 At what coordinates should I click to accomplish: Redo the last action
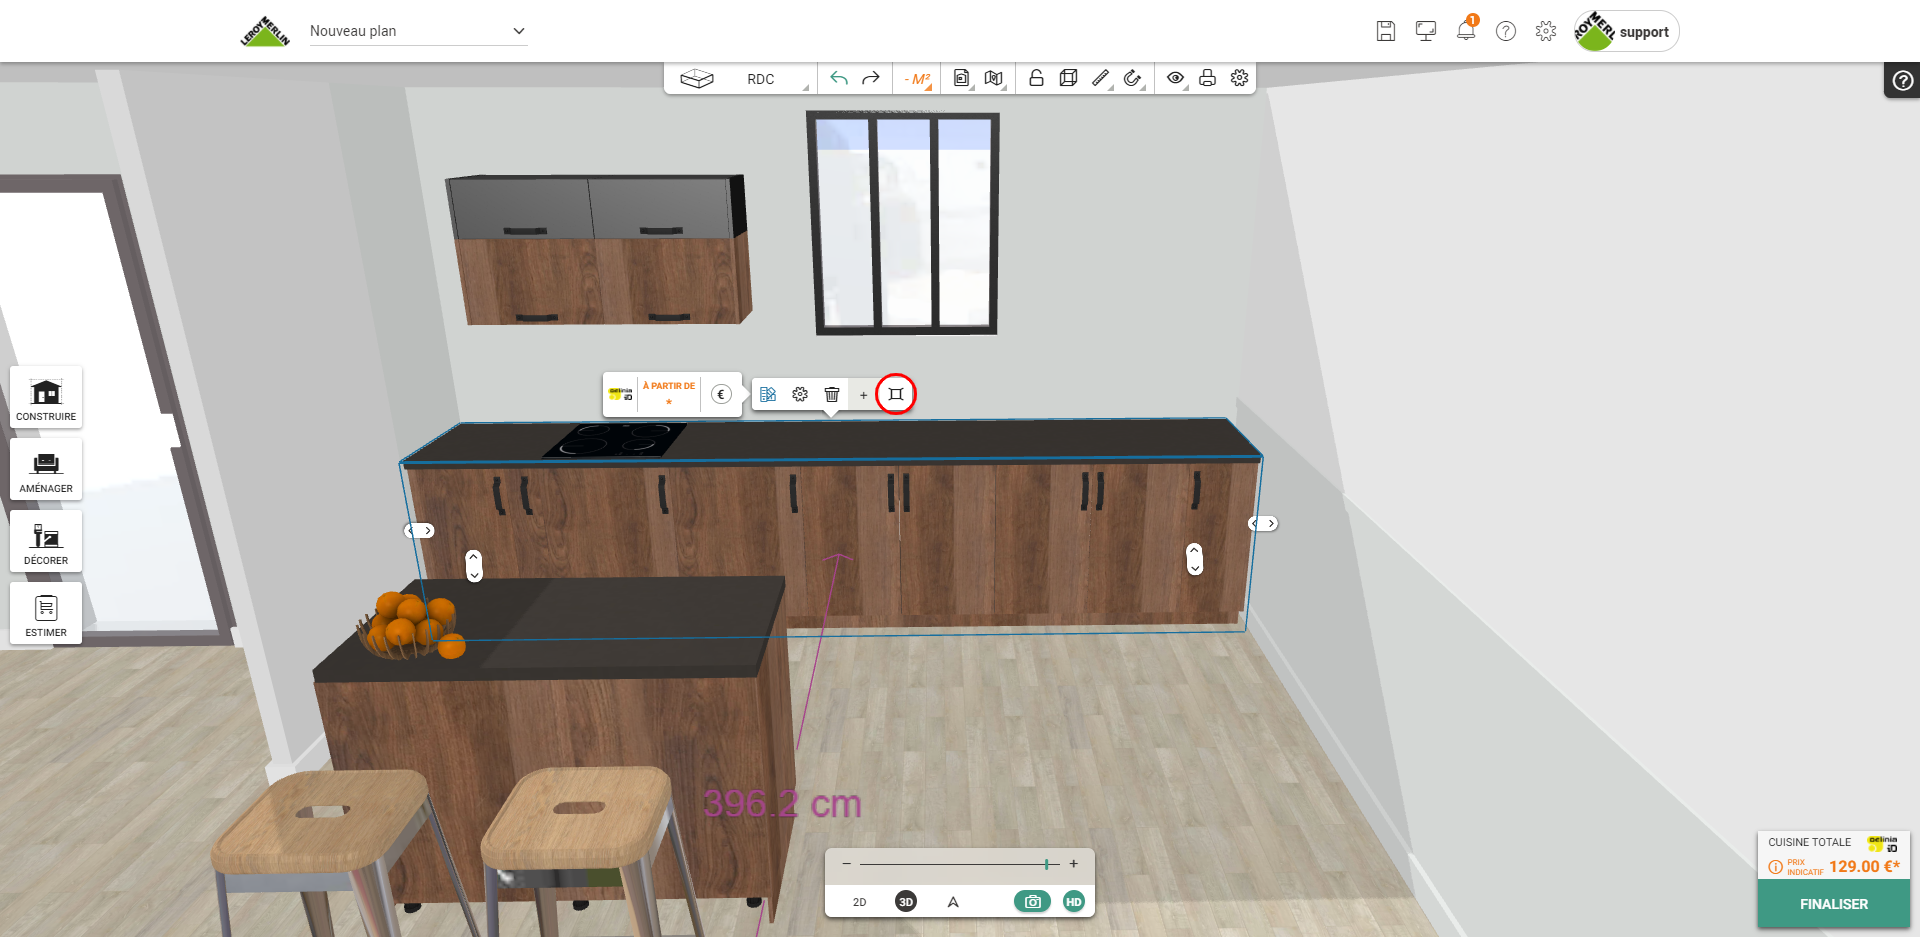click(x=871, y=78)
